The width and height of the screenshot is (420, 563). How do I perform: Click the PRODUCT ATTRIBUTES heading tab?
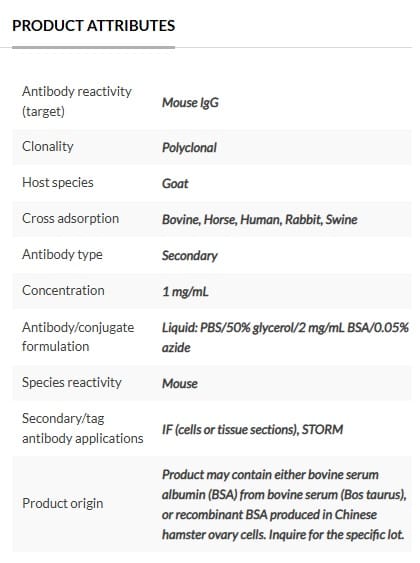point(93,26)
